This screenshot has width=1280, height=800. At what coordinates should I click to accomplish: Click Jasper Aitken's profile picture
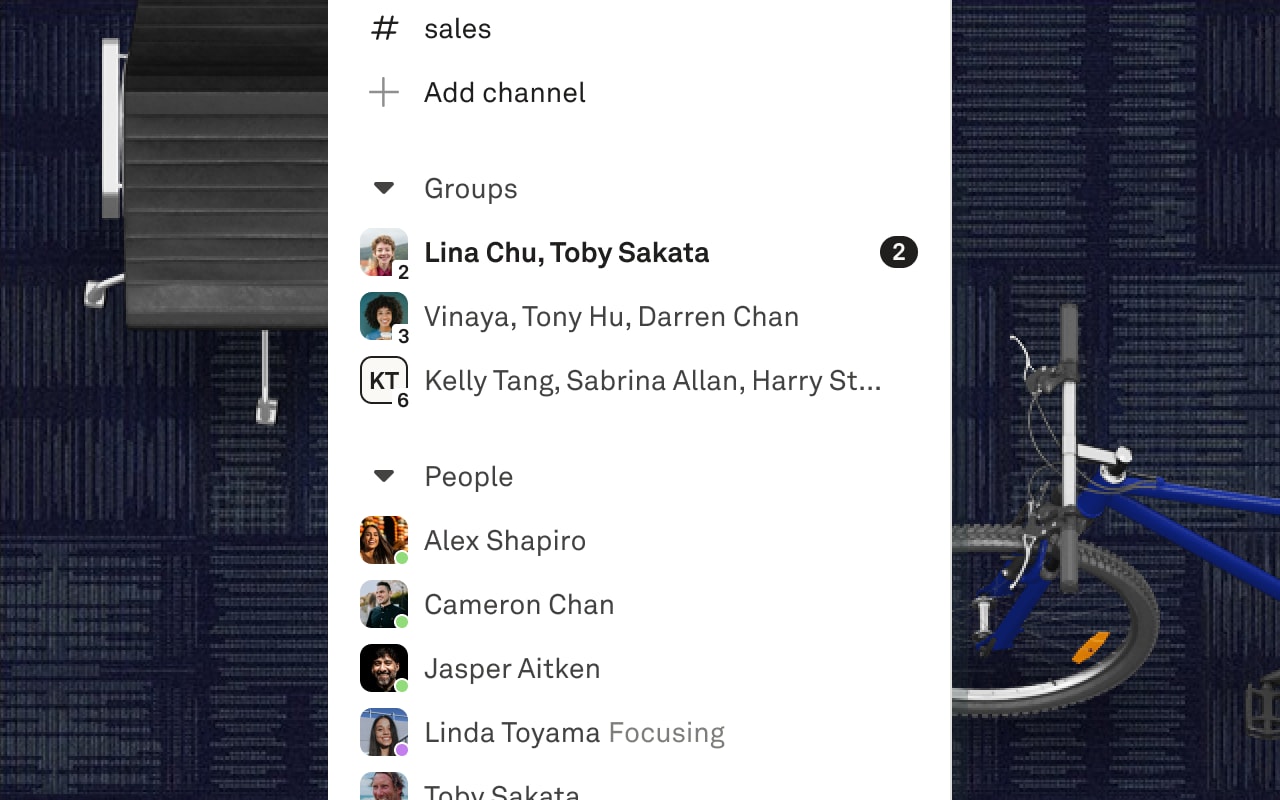coord(384,668)
